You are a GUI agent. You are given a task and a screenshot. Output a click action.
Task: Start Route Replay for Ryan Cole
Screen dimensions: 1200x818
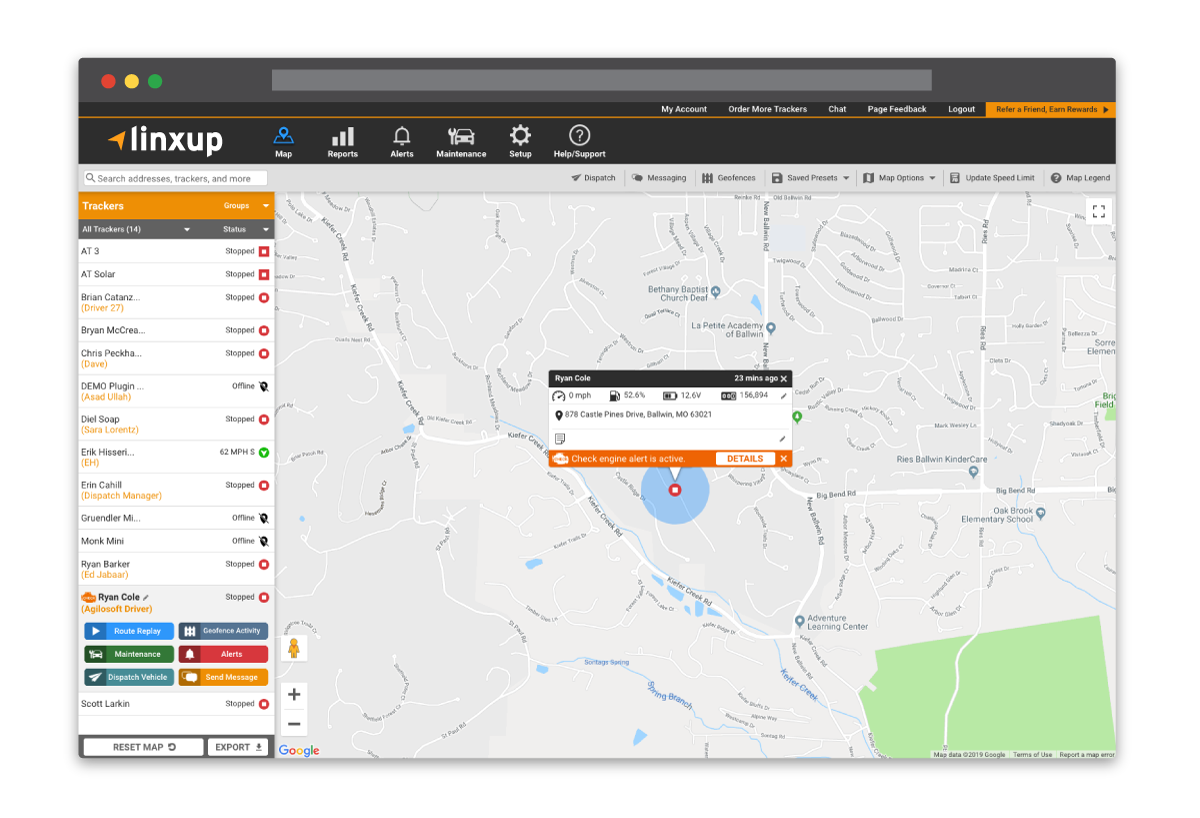pyautogui.click(x=128, y=630)
